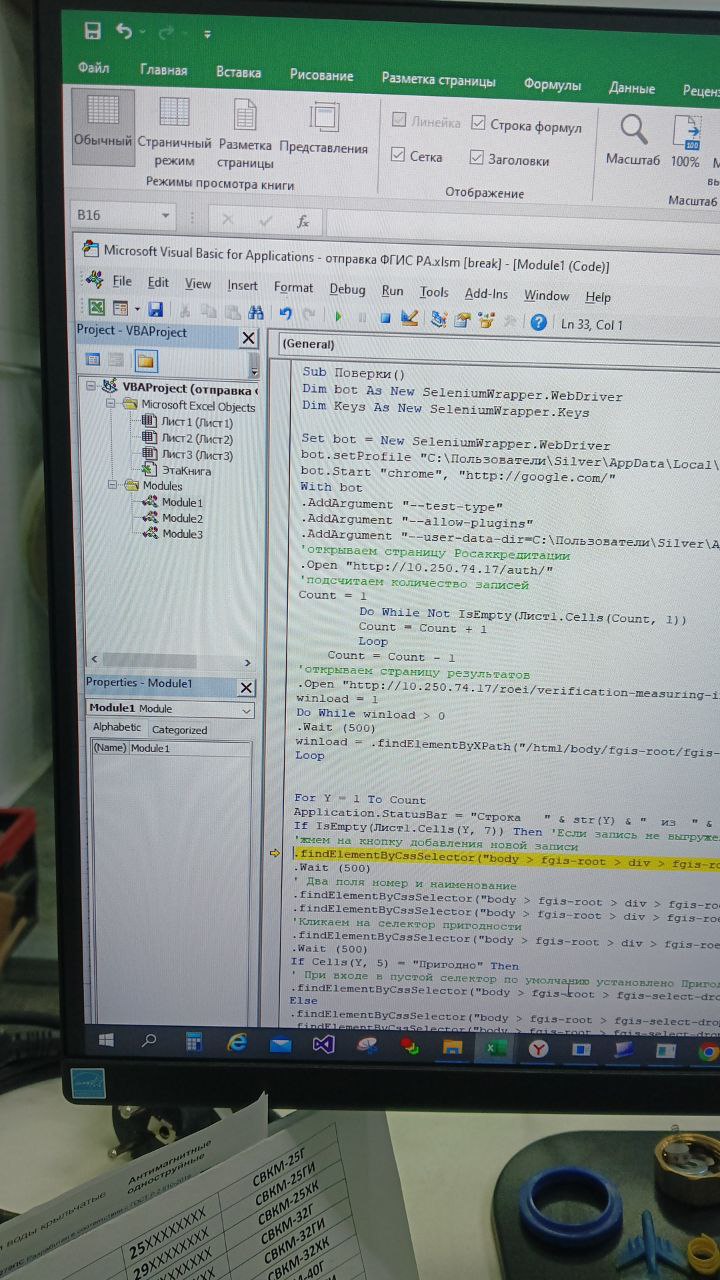Click the VBA toolbar Save icon
This screenshot has height=1280, width=720.
155,310
